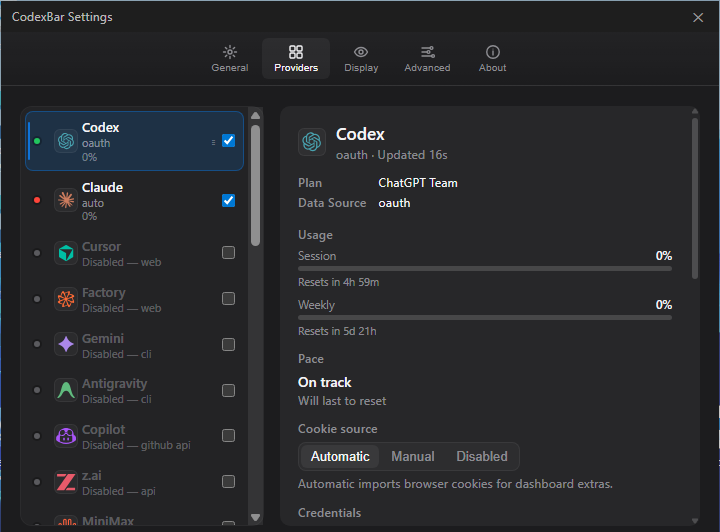The width and height of the screenshot is (720, 532).
Task: Click the 'Resets in 5d 21h' text
Action: (337, 331)
